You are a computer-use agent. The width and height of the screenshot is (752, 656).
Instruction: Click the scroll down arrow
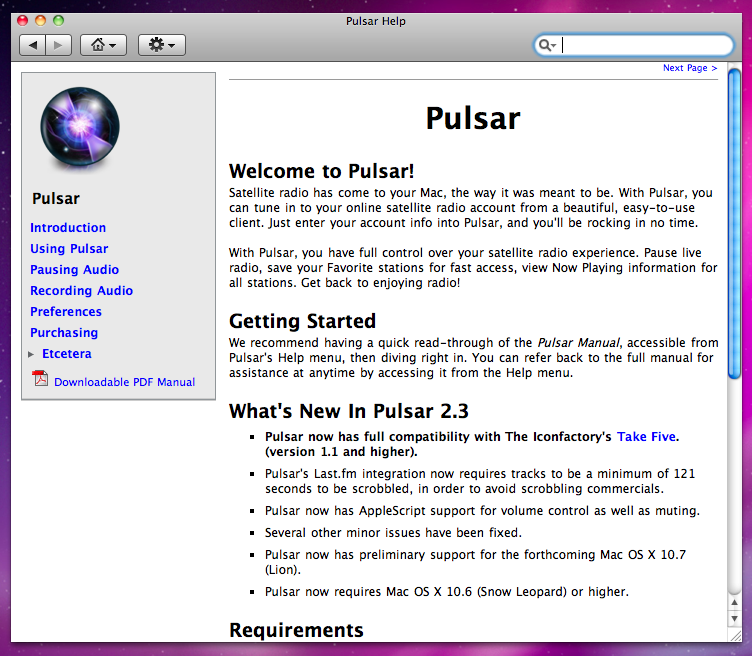[734, 619]
